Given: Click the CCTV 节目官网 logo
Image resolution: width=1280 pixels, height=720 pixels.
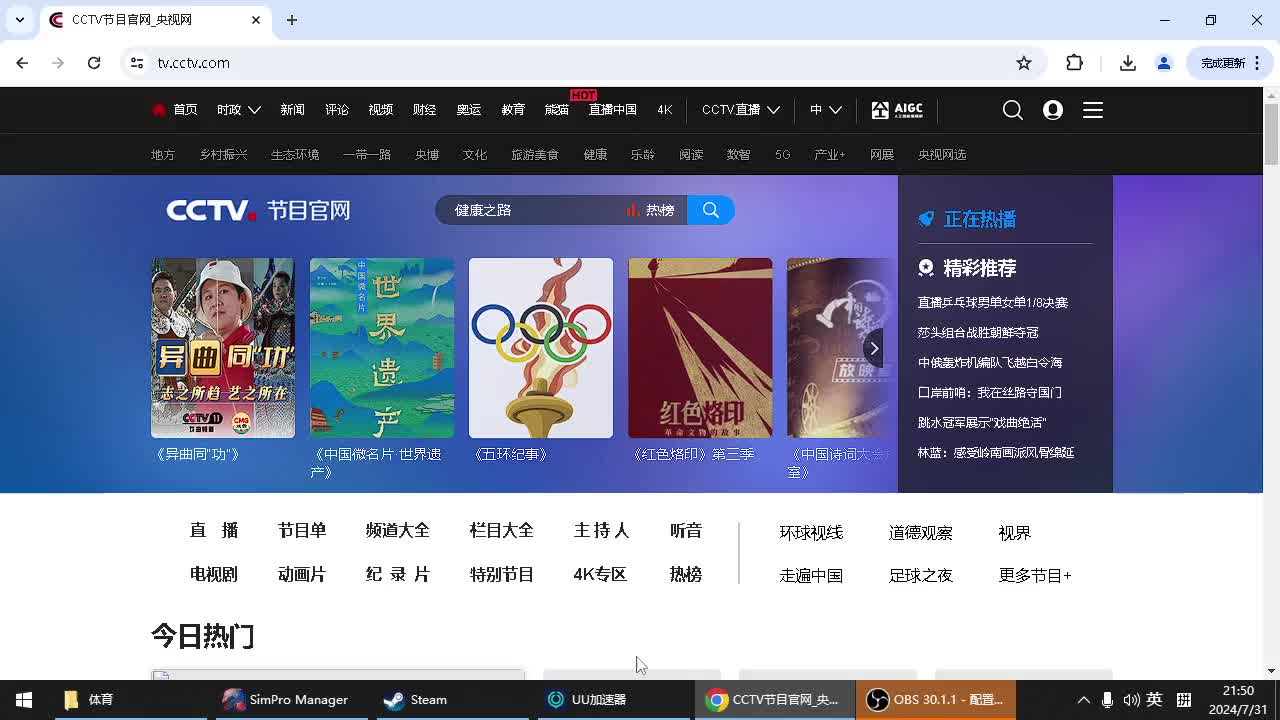Looking at the screenshot, I should point(258,210).
